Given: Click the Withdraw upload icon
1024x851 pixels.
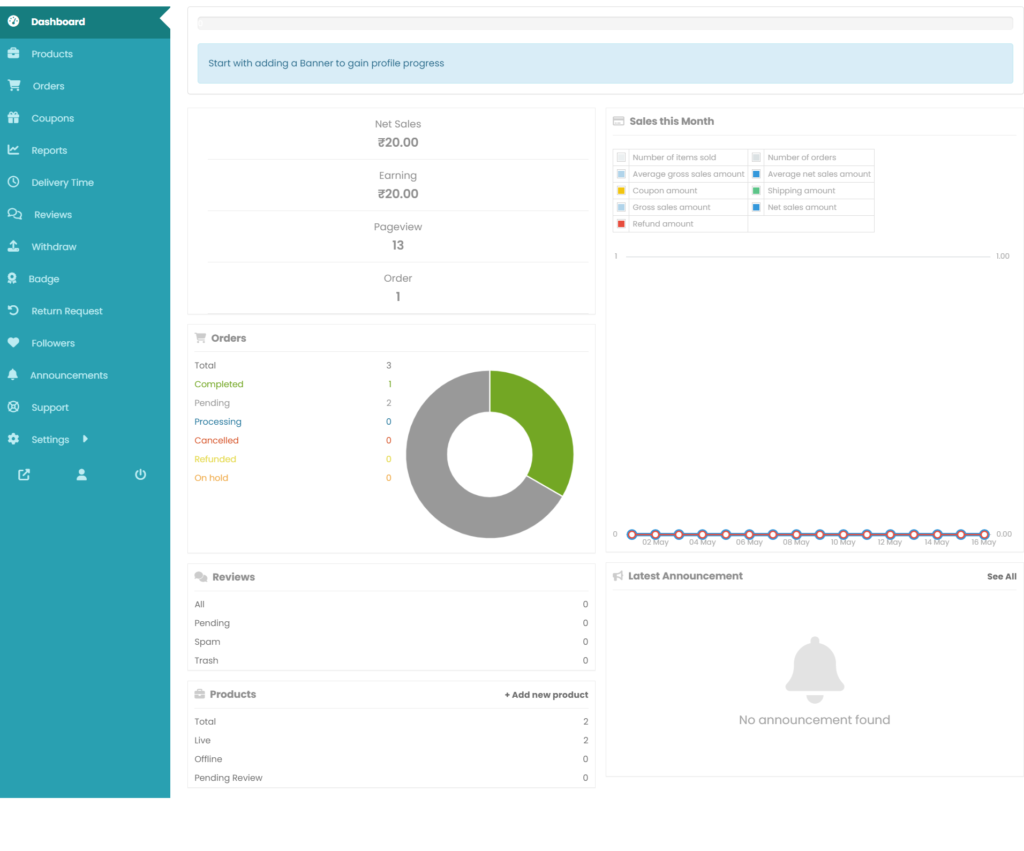Looking at the screenshot, I should [x=13, y=246].
